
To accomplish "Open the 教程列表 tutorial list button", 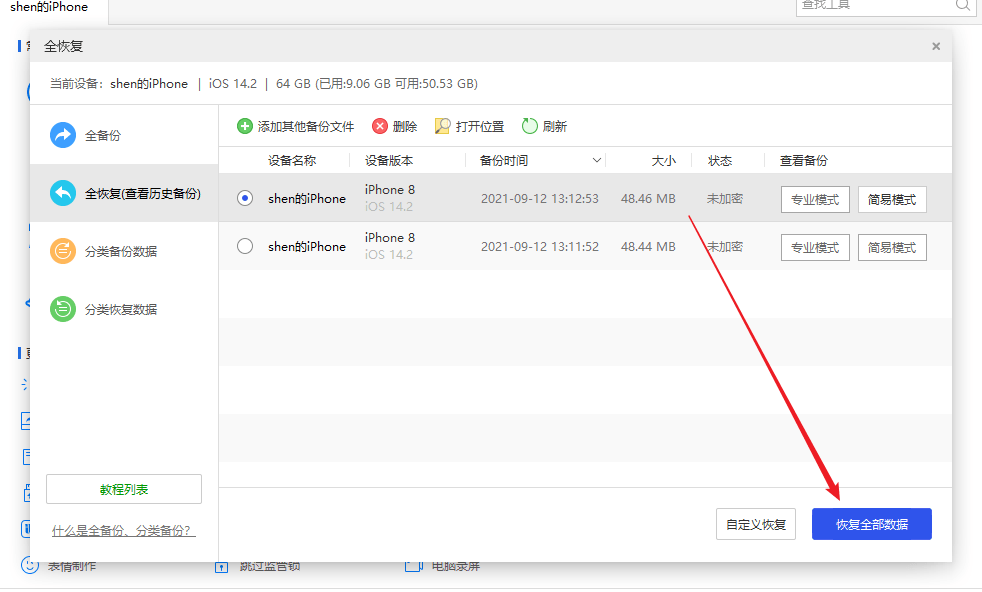I will click(x=124, y=489).
